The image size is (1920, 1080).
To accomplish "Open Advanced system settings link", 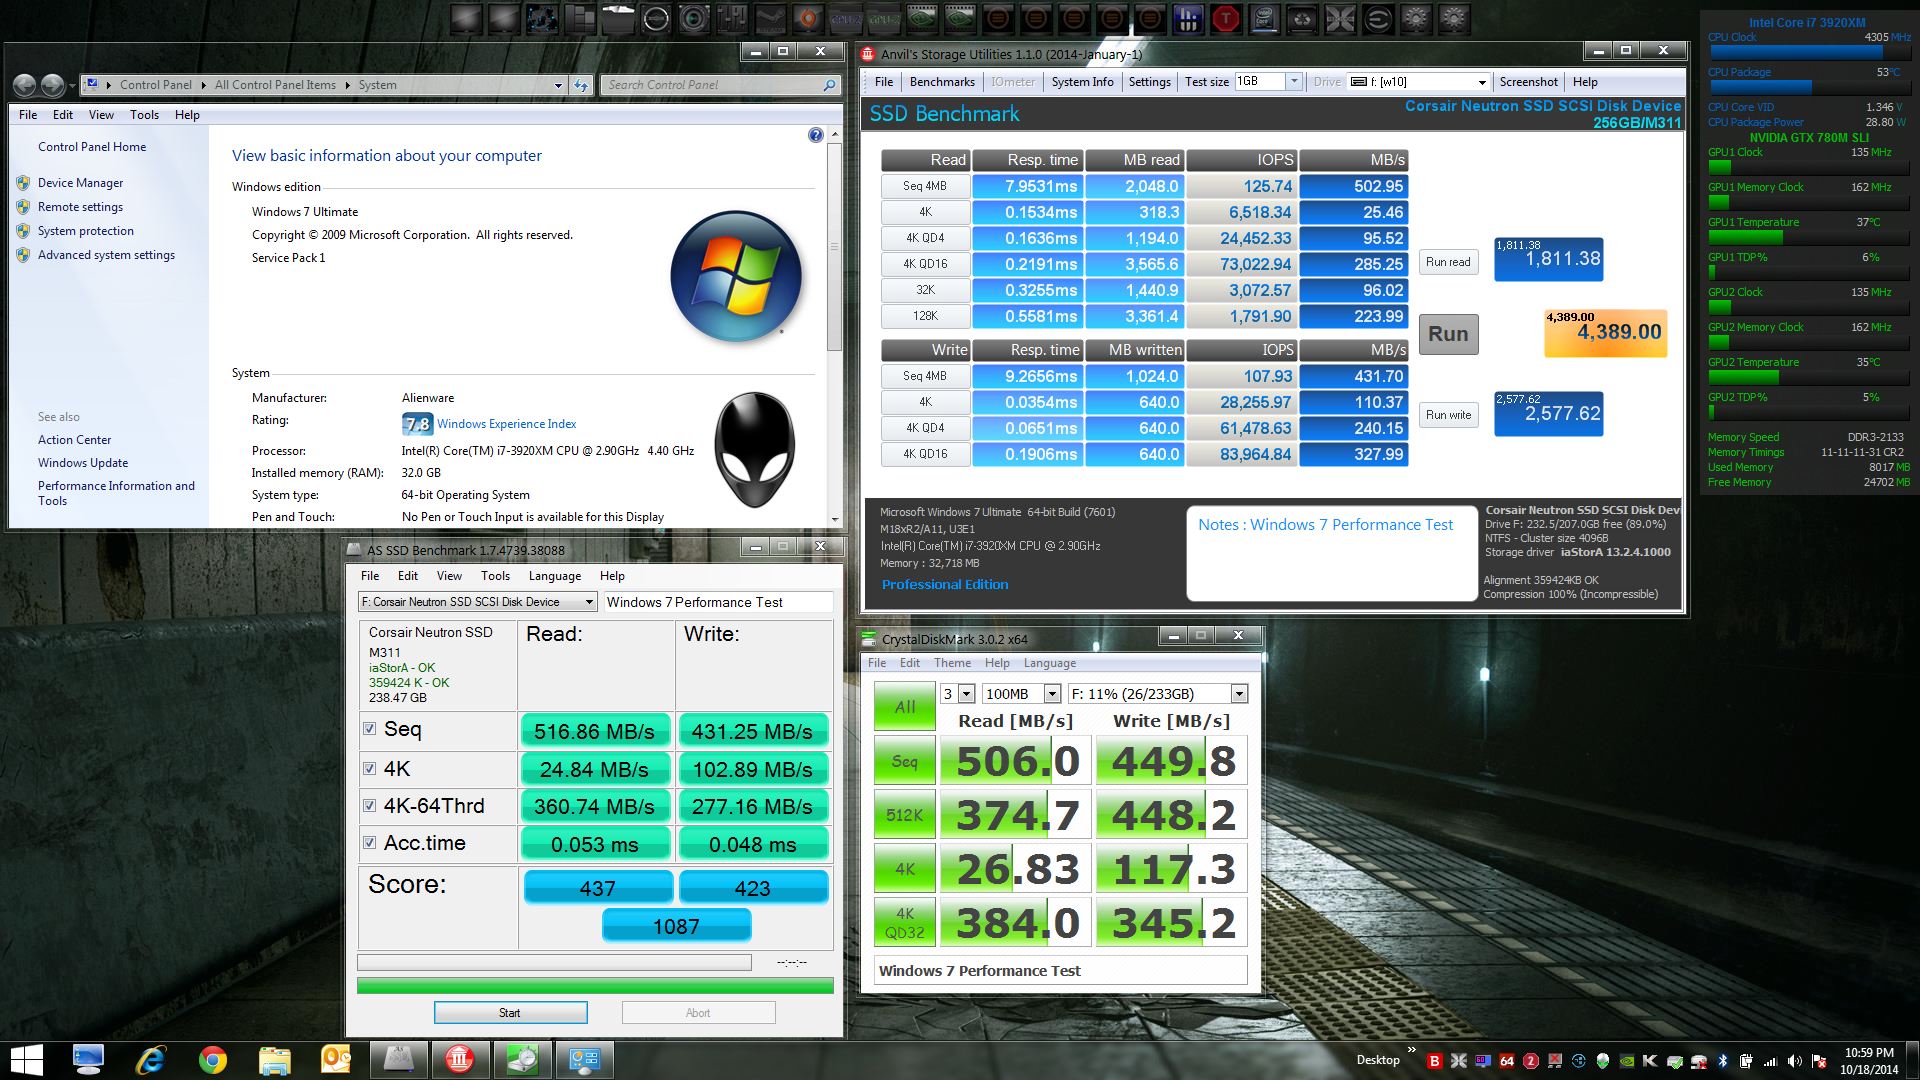I will [x=106, y=255].
